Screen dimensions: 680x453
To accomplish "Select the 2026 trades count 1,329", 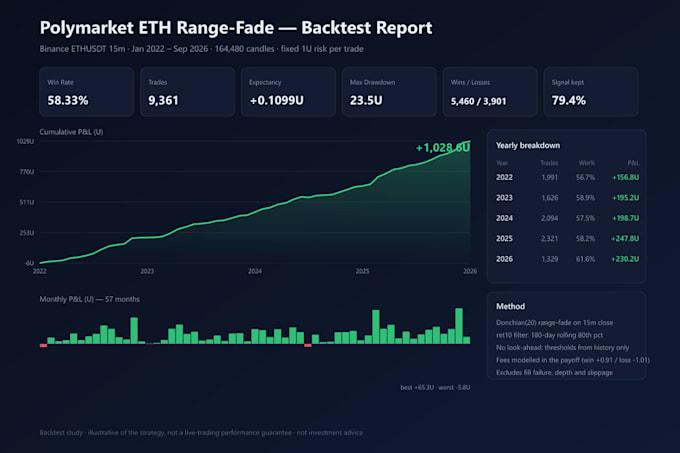I will (x=549, y=259).
